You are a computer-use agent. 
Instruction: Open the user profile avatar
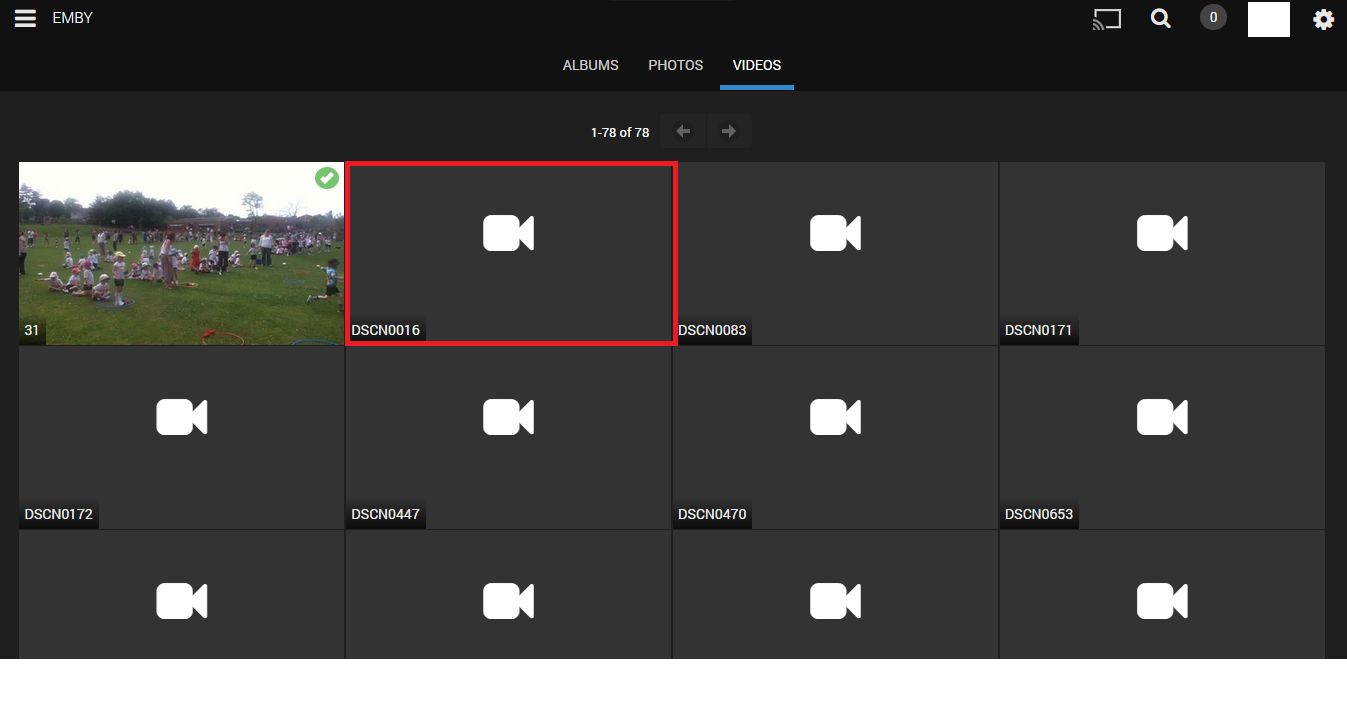(x=1268, y=19)
